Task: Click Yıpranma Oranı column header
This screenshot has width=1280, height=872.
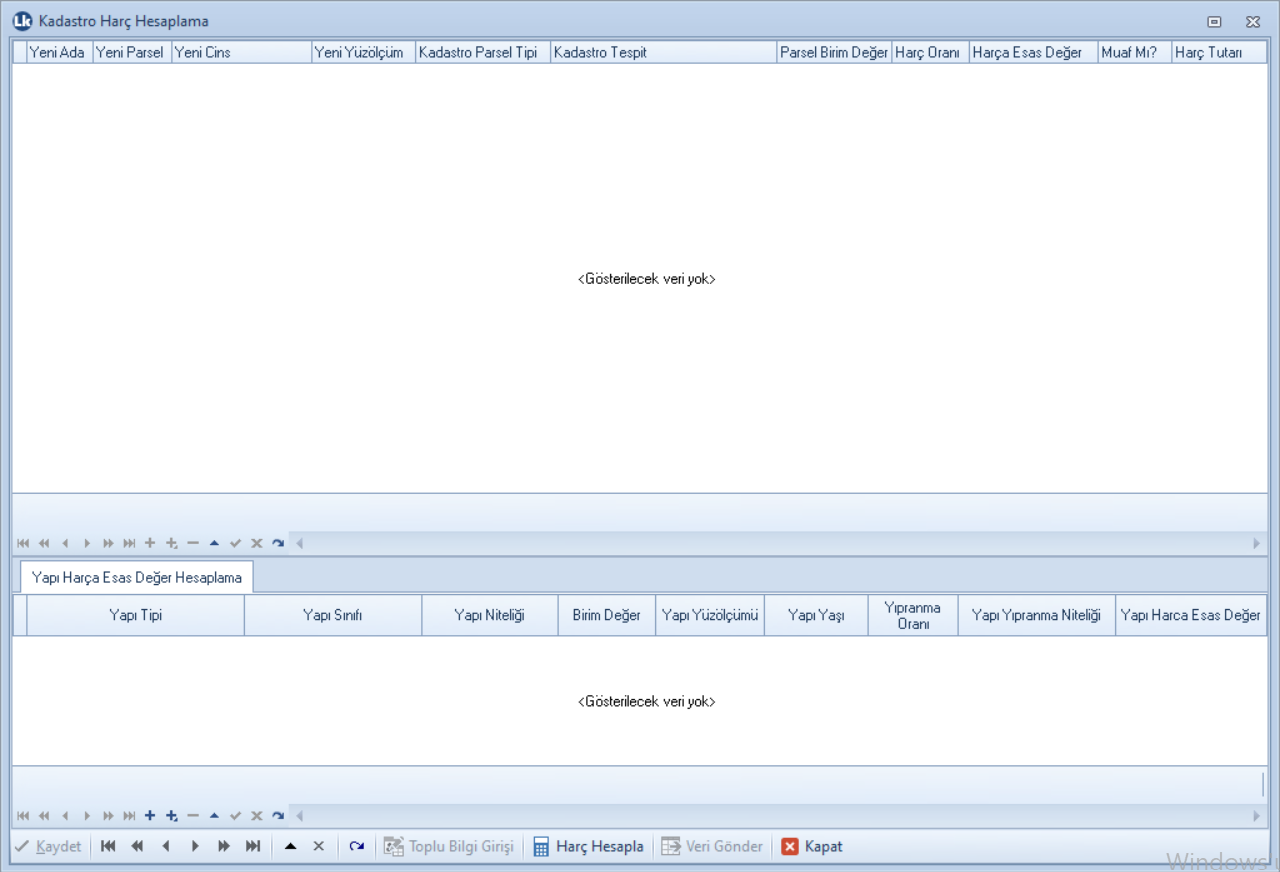Action: coord(913,615)
